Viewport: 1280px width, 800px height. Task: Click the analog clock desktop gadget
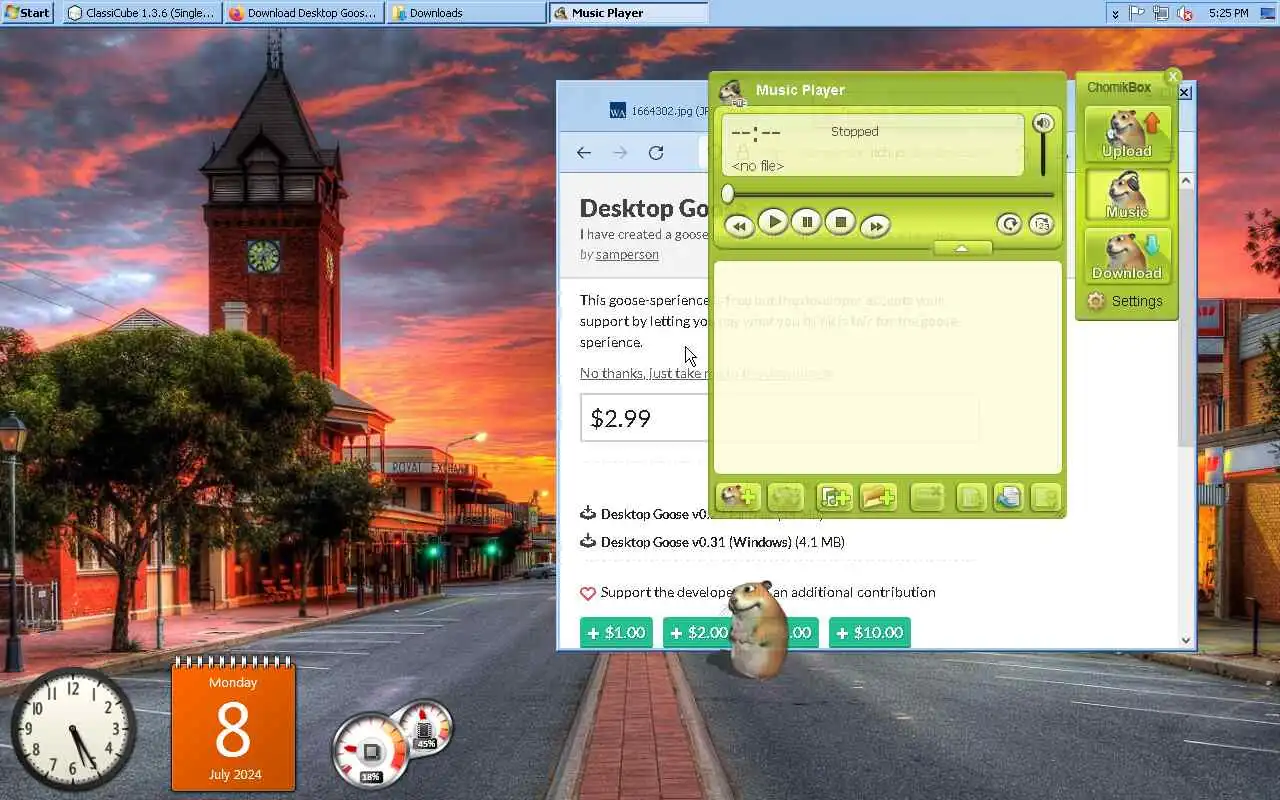[x=73, y=729]
